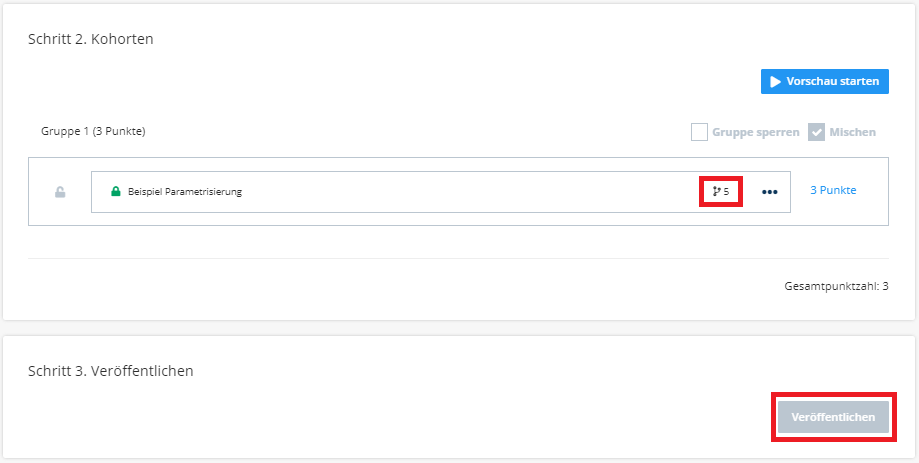Open the three-dot options menu for the question
919x463 pixels.
pyautogui.click(x=770, y=192)
